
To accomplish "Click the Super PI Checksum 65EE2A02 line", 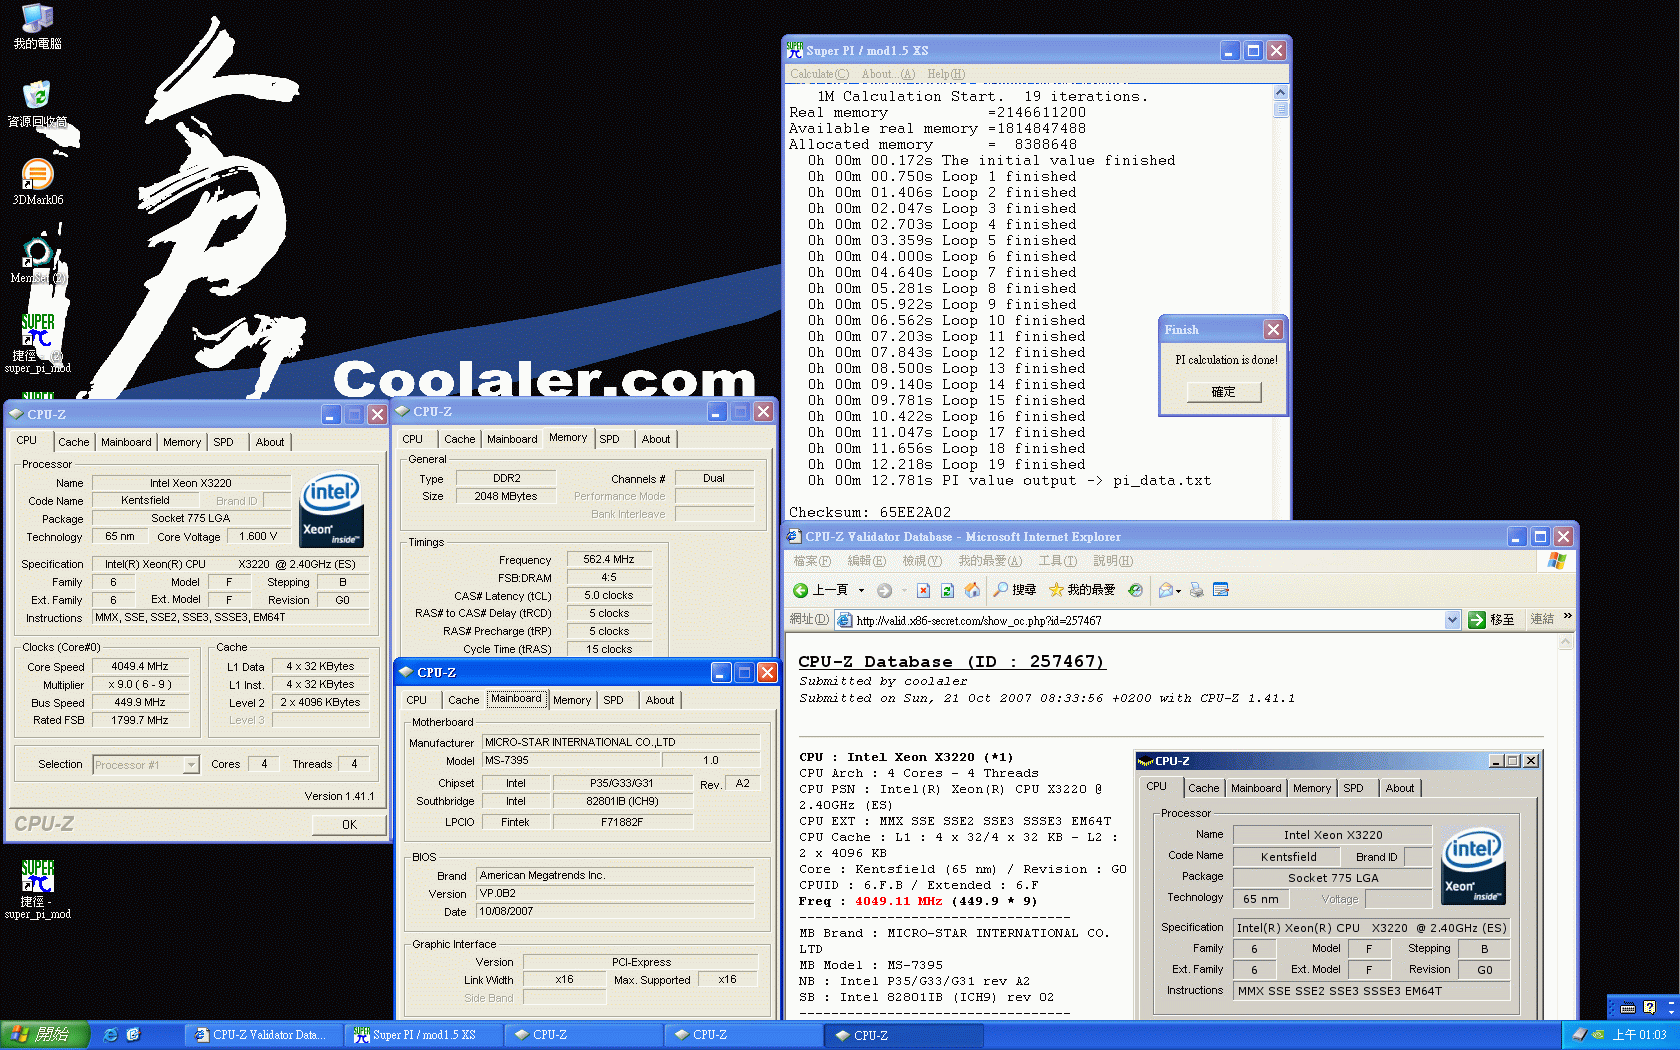I will tap(870, 512).
